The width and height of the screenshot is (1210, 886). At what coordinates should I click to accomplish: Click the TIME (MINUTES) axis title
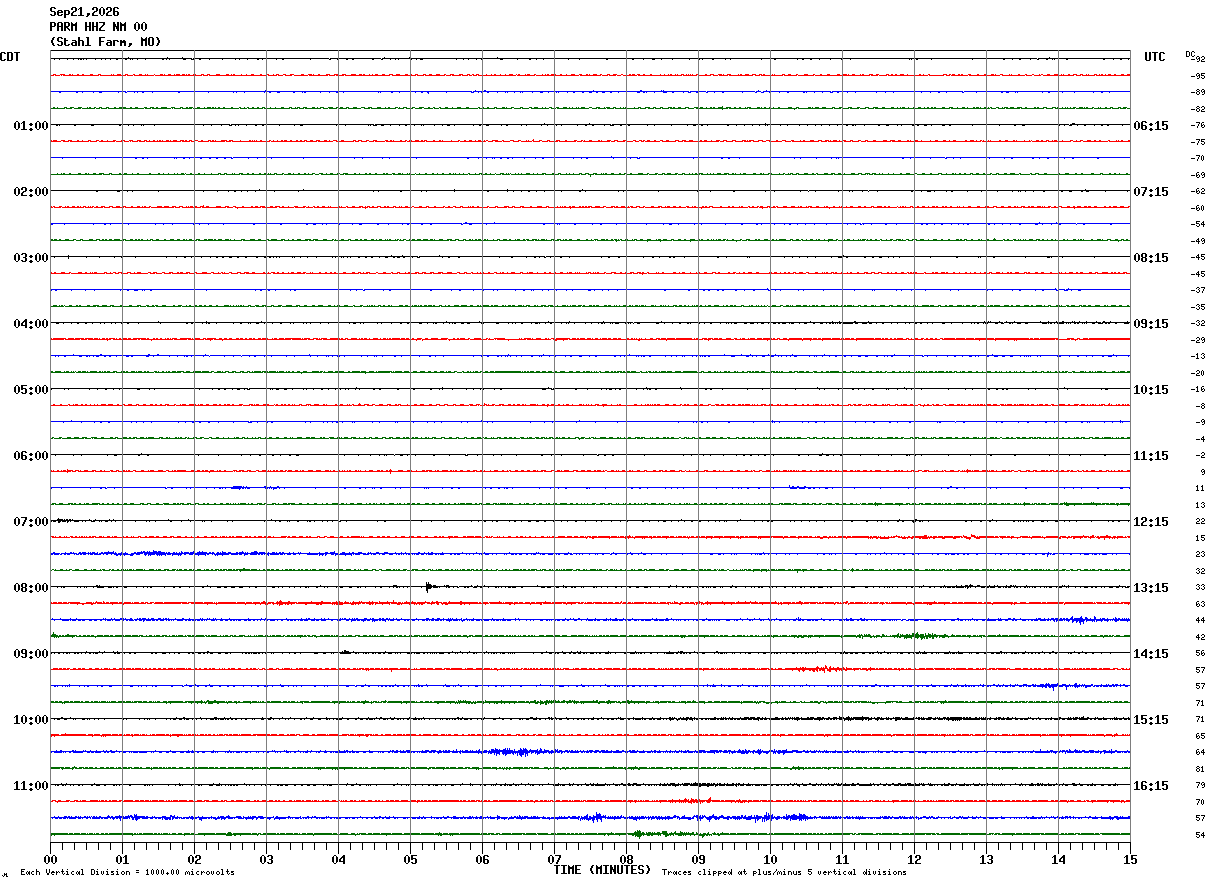(x=602, y=870)
